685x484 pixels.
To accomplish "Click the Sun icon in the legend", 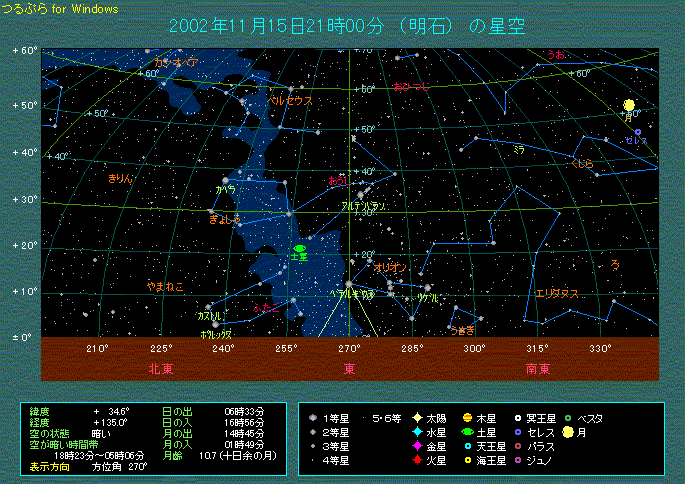I will tap(416, 418).
